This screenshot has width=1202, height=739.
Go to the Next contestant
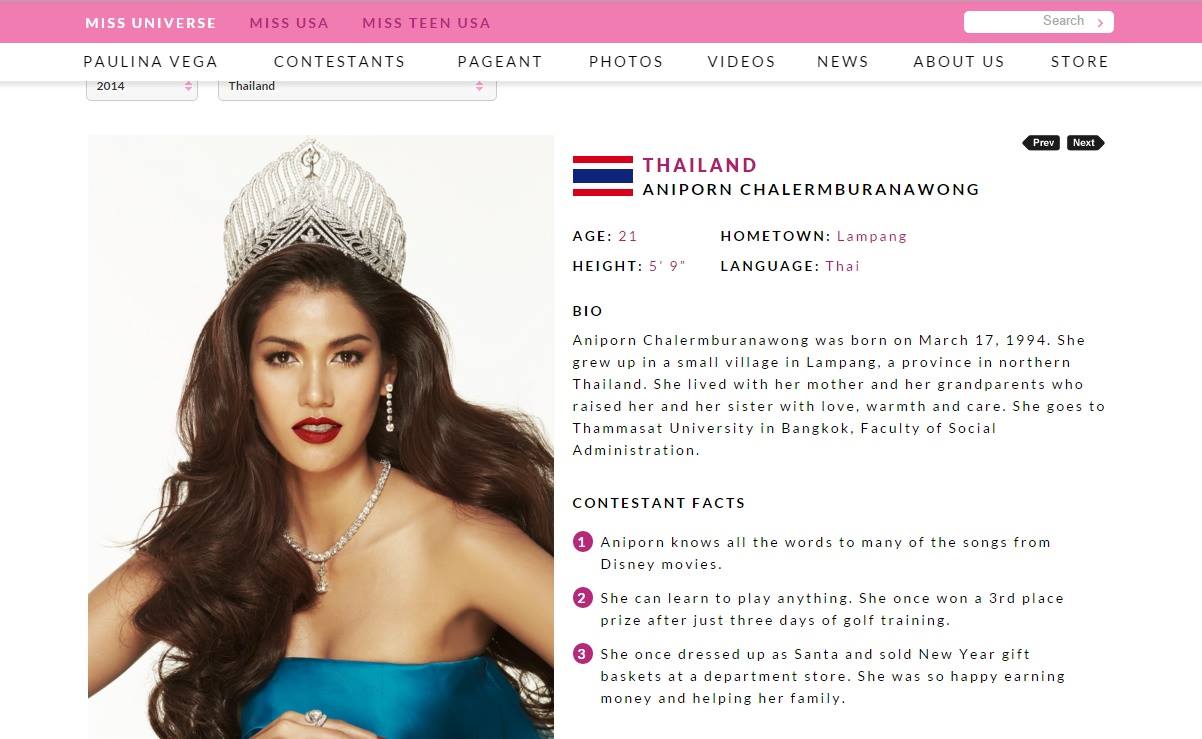pyautogui.click(x=1085, y=143)
